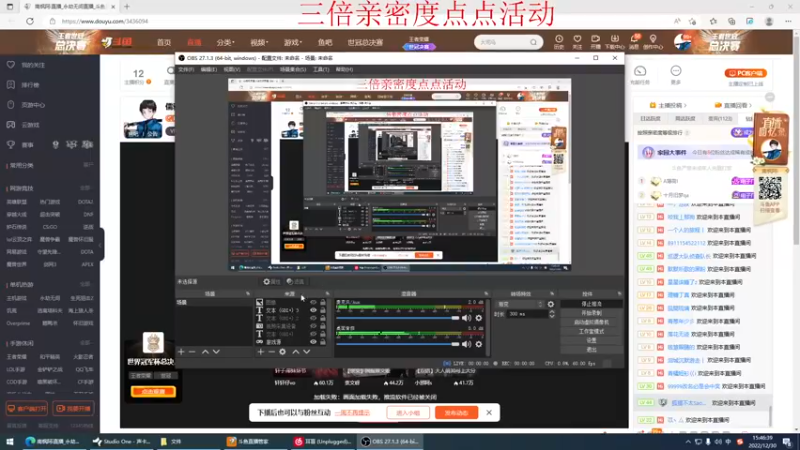
Task: Open the source Filters button in OBS toolbar
Action: 295,282
